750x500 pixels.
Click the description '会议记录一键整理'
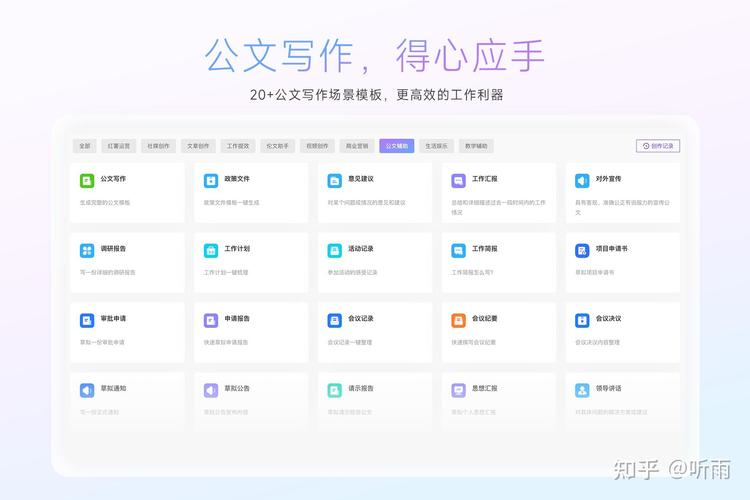coord(350,342)
